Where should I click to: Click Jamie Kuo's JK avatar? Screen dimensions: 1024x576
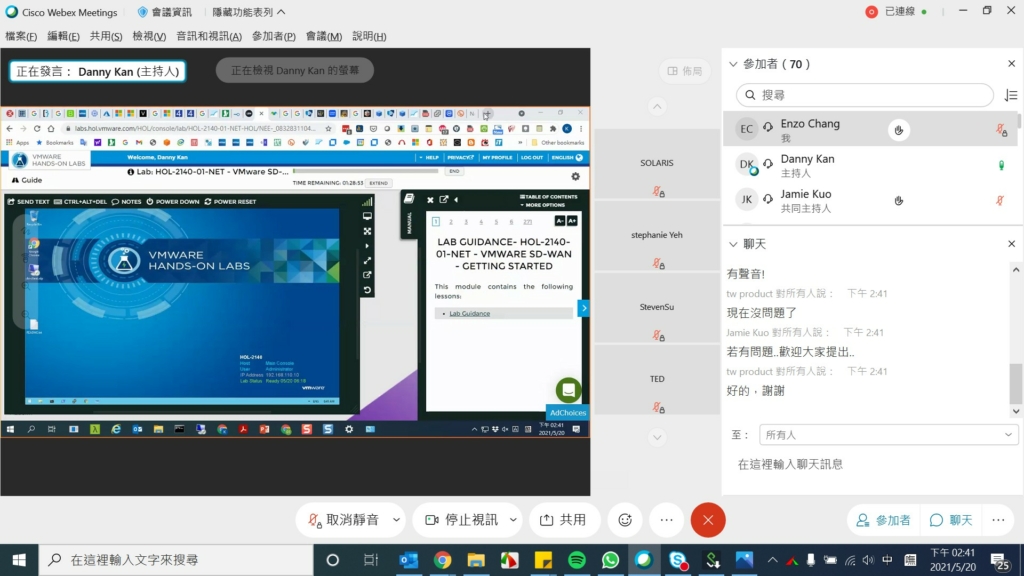click(746, 200)
